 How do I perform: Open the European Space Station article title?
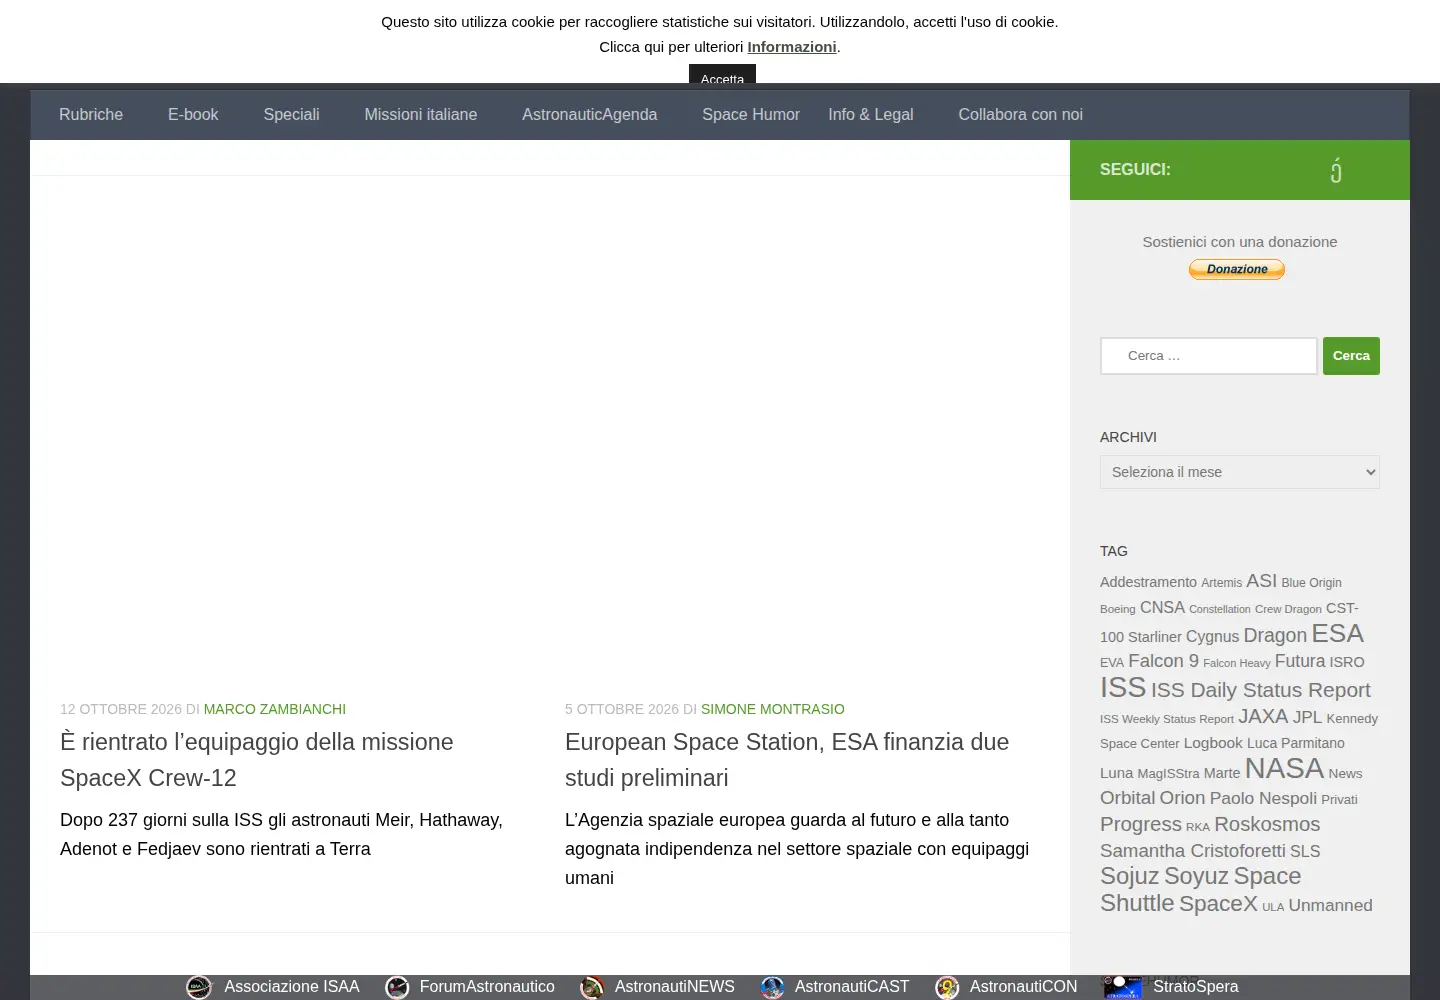coord(787,760)
